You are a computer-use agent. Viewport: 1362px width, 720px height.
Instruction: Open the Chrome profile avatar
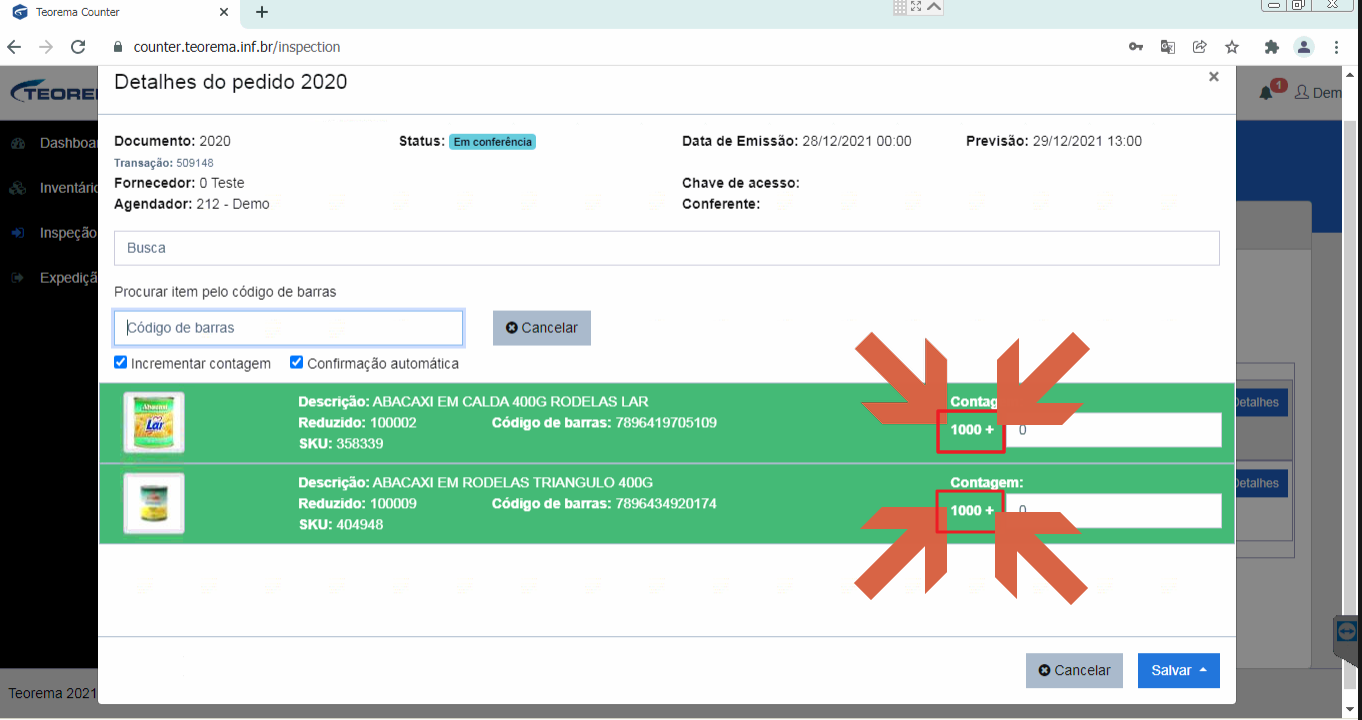tap(1304, 47)
